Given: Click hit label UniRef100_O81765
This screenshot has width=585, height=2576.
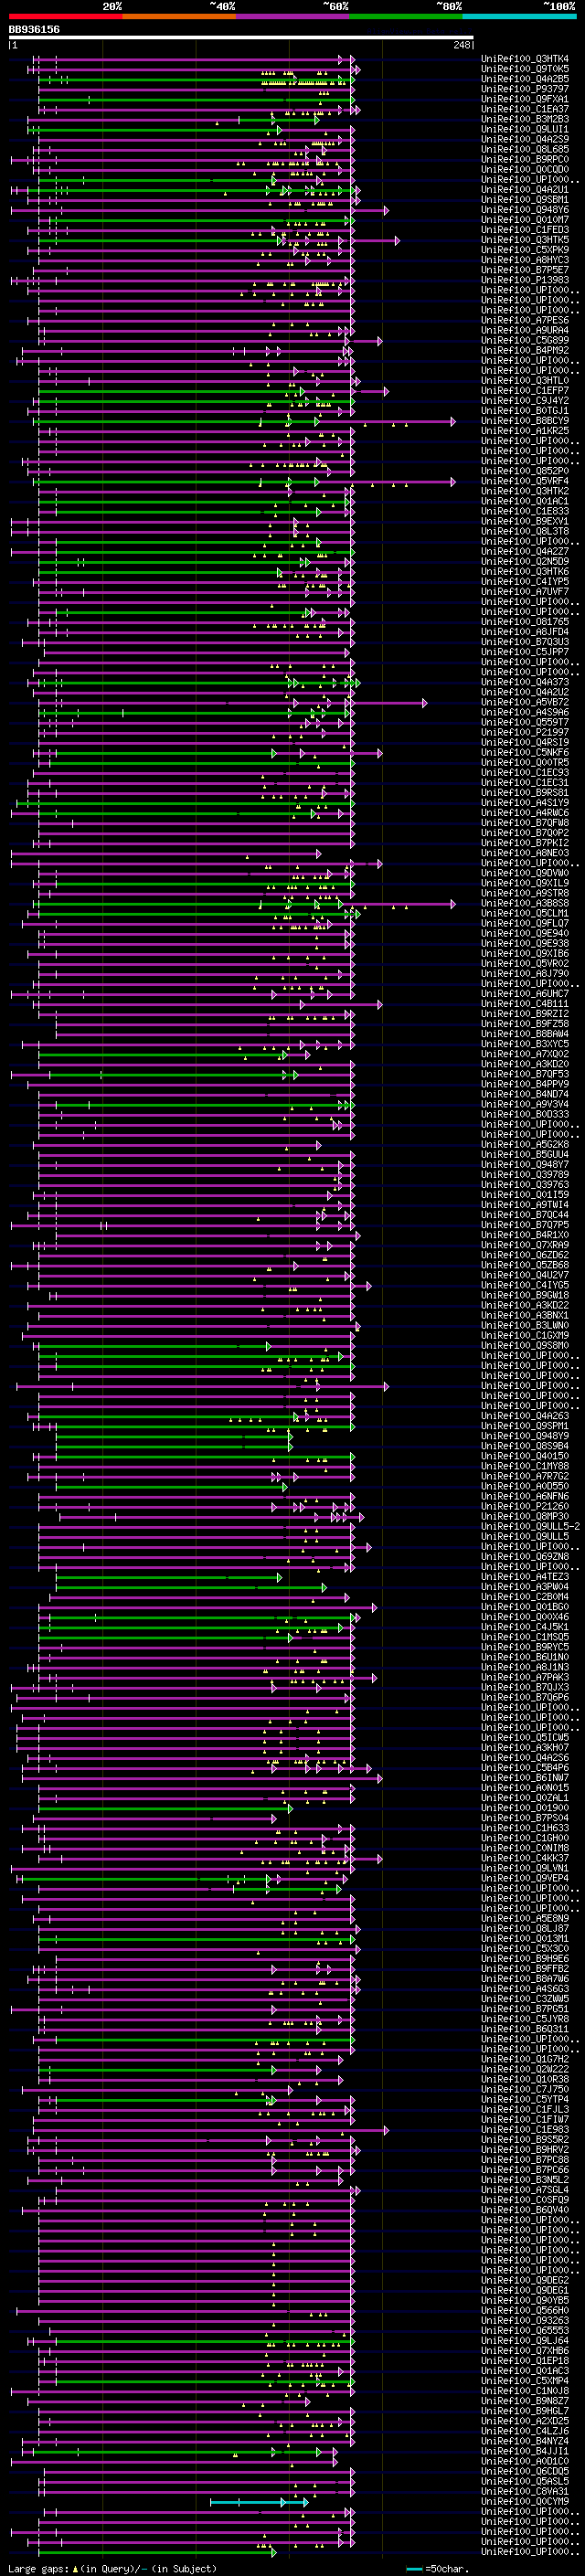Looking at the screenshot, I should (525, 622).
